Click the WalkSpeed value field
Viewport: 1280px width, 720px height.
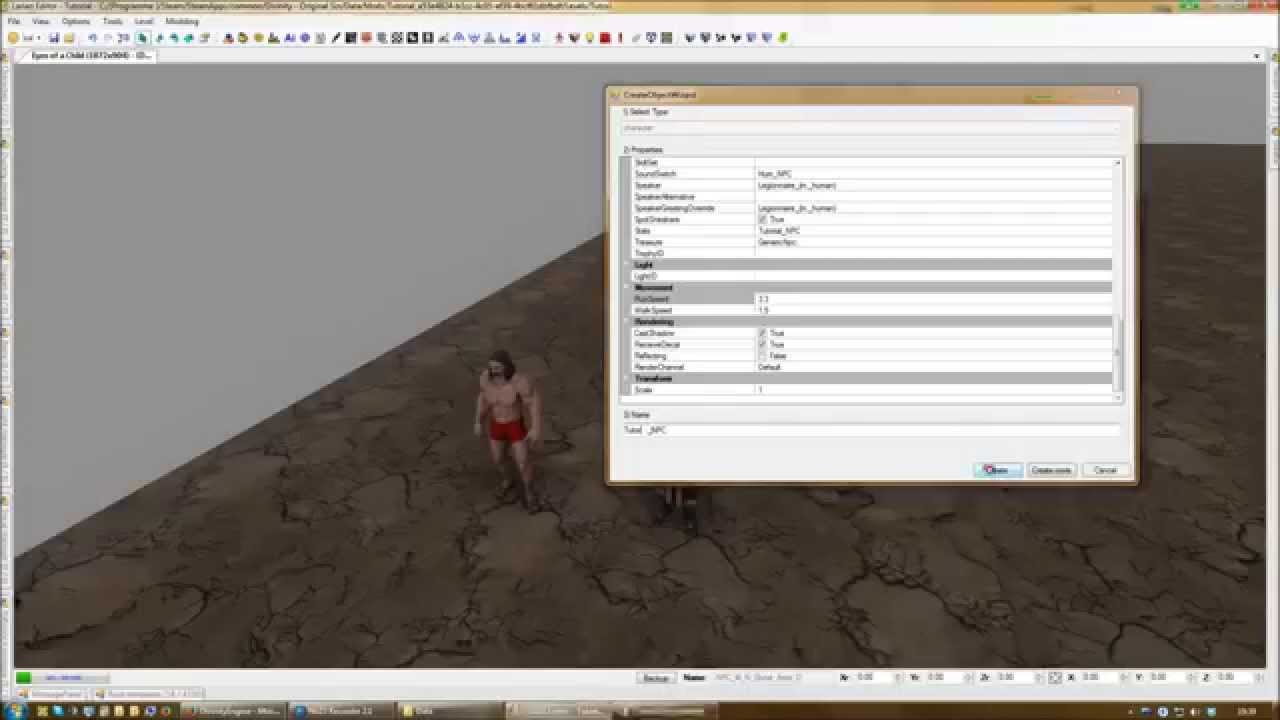coord(933,310)
